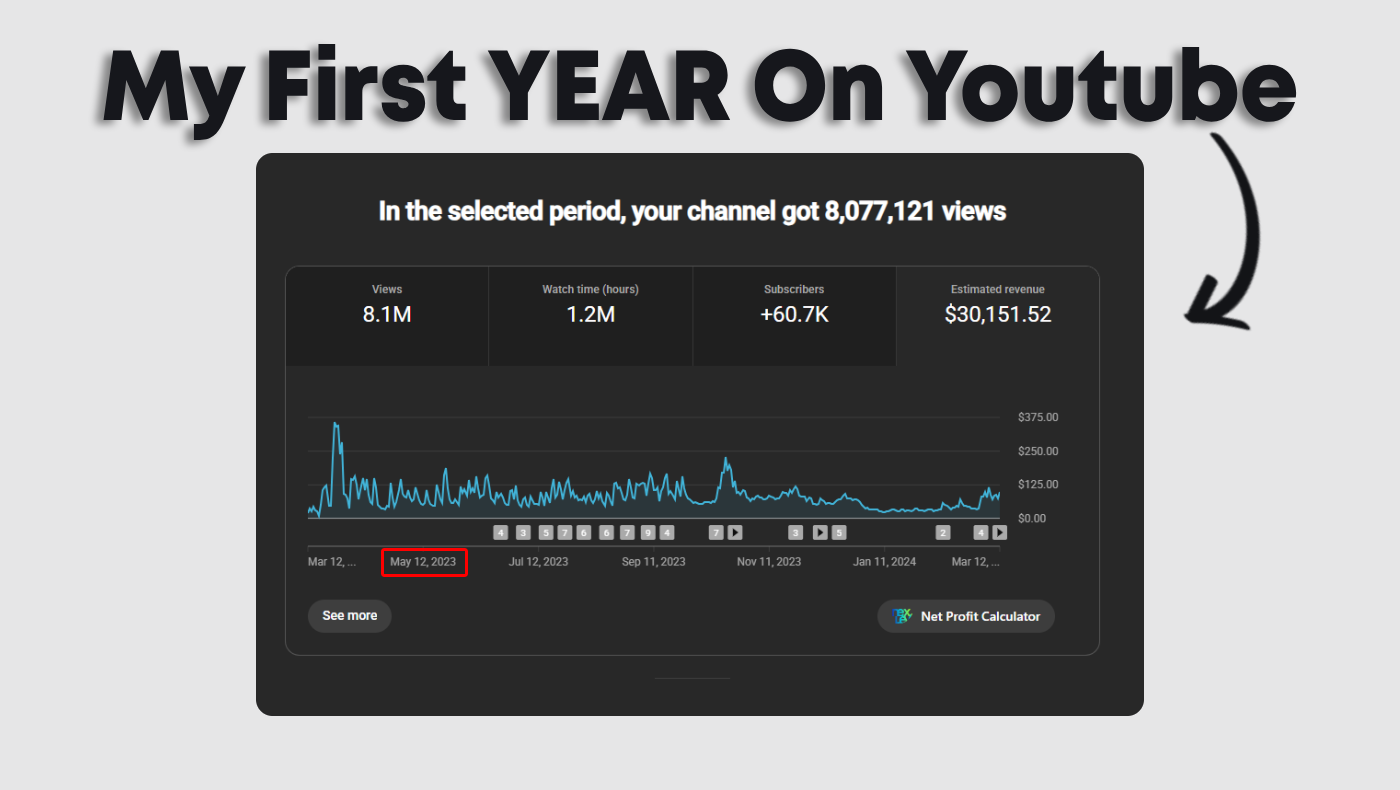Select the 'Sep 11, 2023' axis date
The height and width of the screenshot is (790, 1400).
tap(654, 562)
